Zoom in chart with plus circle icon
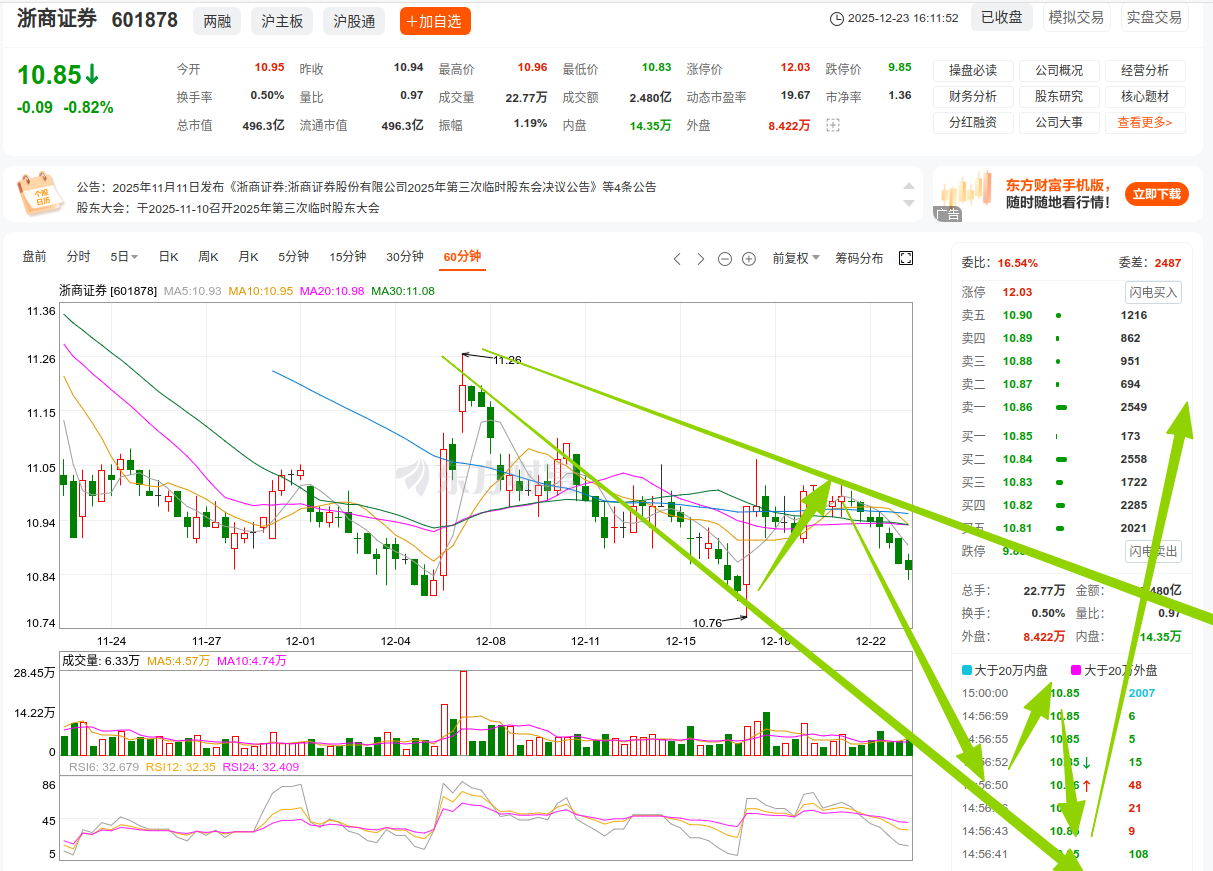 748,258
